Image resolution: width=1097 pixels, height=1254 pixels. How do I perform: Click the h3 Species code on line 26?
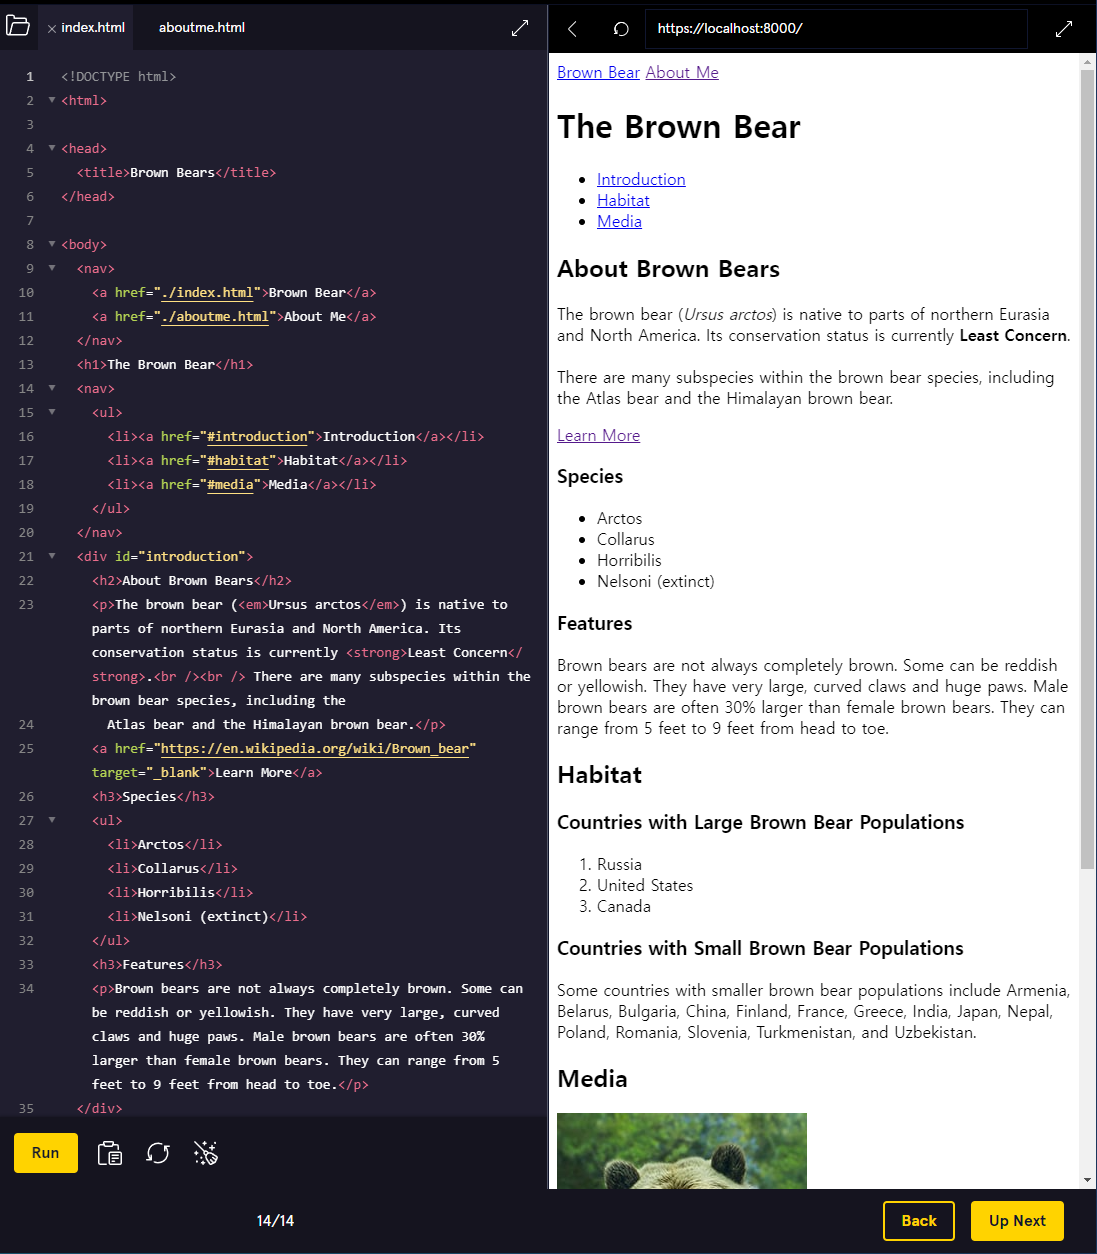coord(153,796)
